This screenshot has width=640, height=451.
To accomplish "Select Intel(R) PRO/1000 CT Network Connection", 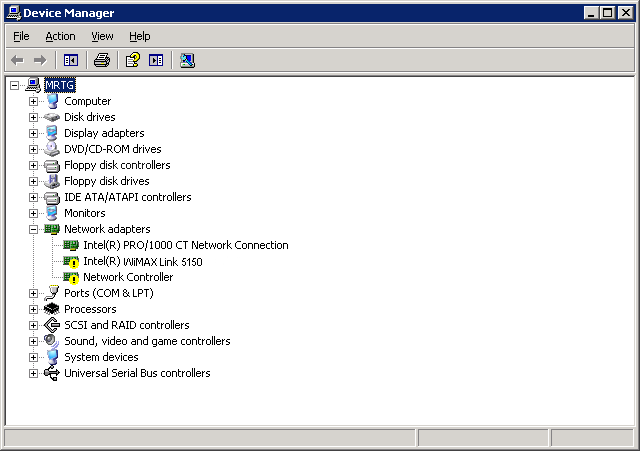I will click(186, 245).
